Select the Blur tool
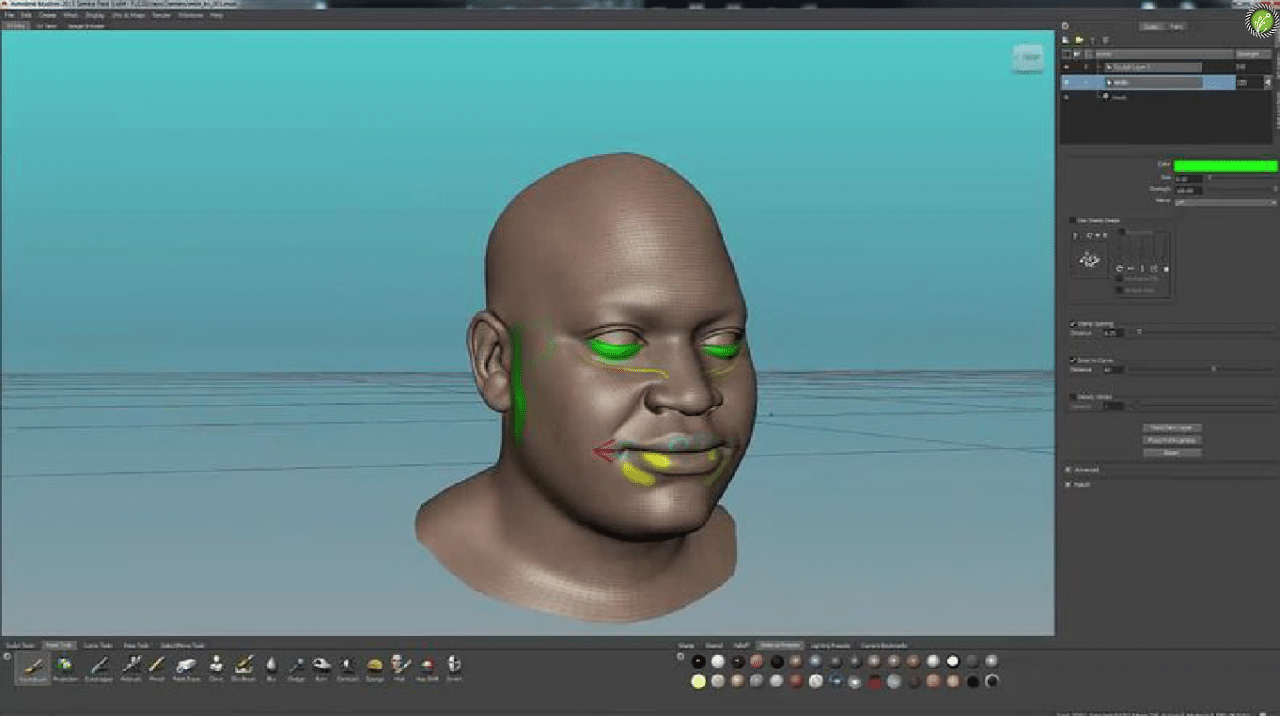 [271, 666]
